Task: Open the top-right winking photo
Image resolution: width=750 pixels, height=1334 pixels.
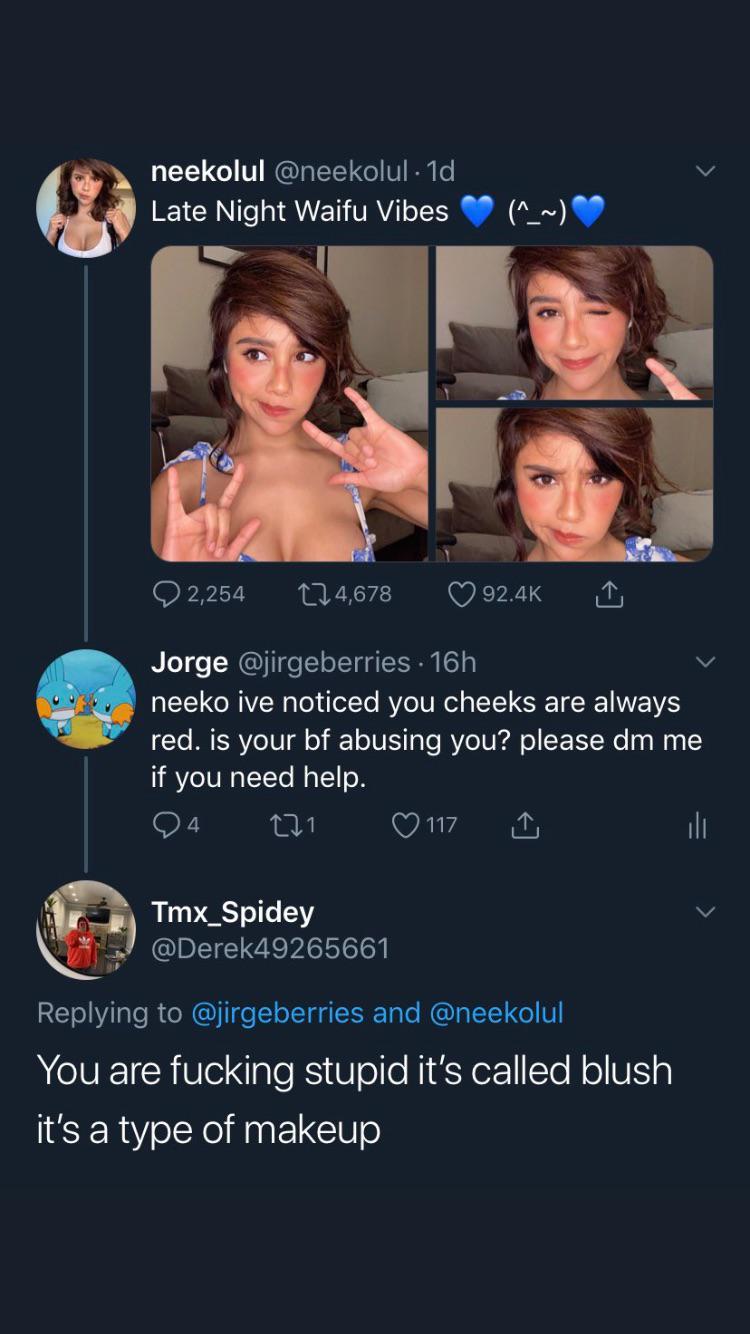Action: tap(574, 322)
